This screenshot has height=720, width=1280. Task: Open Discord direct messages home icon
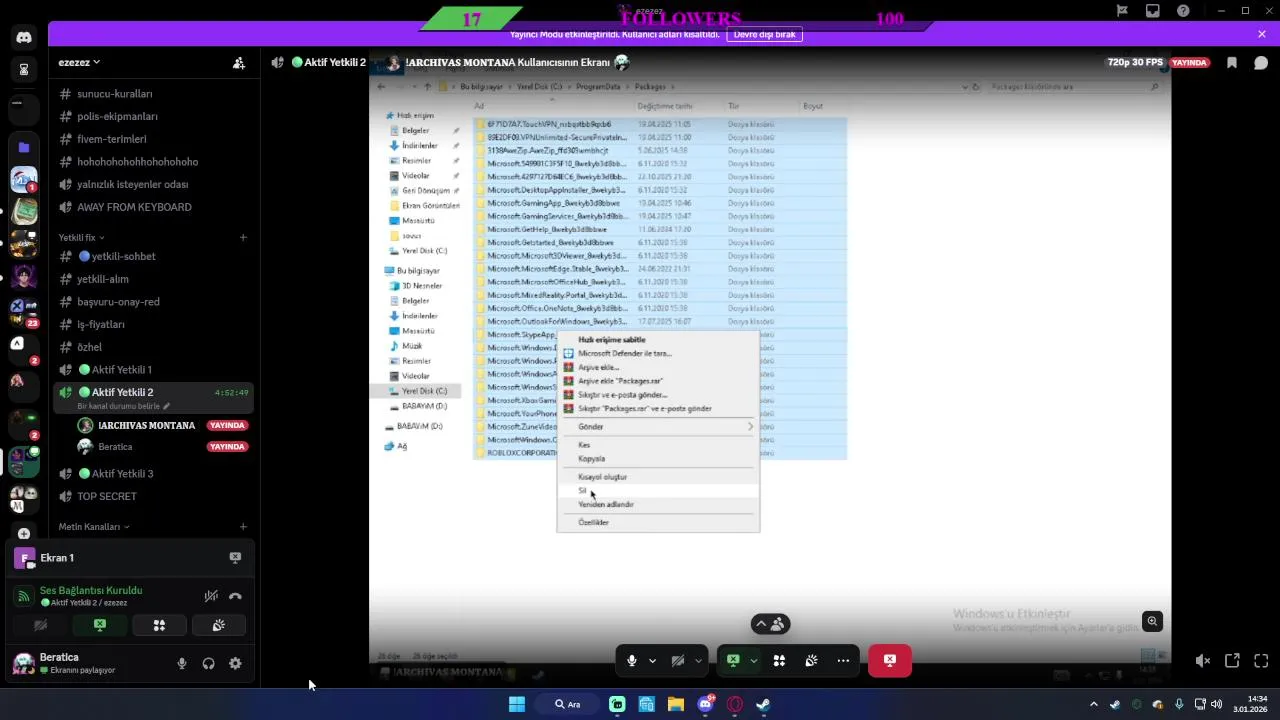24,38
